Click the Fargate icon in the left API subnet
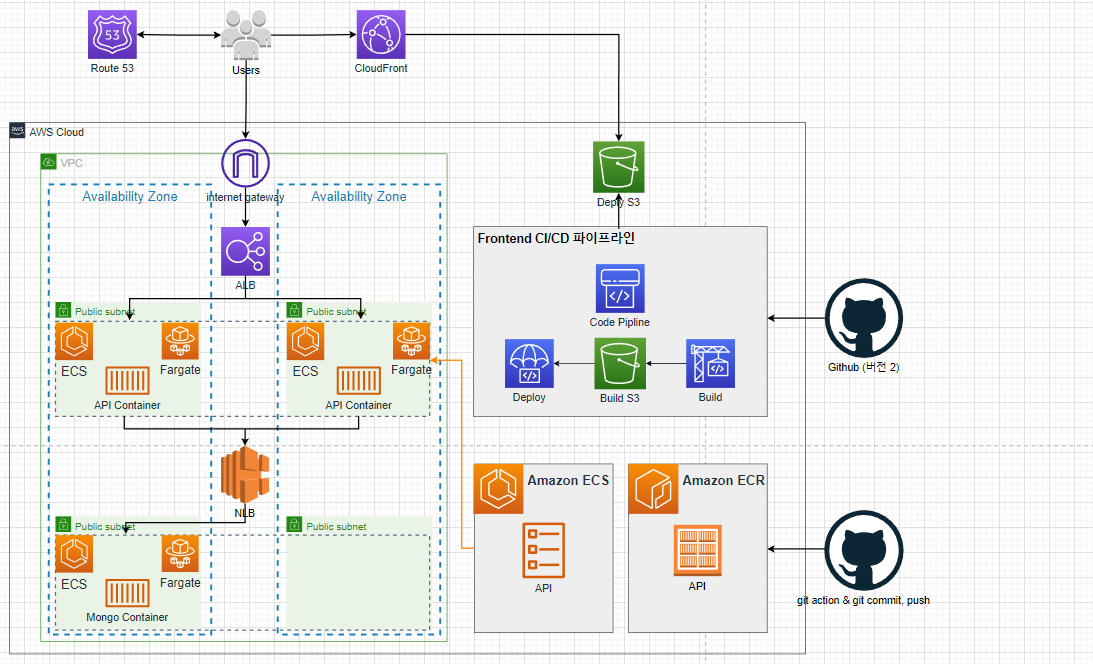This screenshot has height=664, width=1093. coord(180,341)
